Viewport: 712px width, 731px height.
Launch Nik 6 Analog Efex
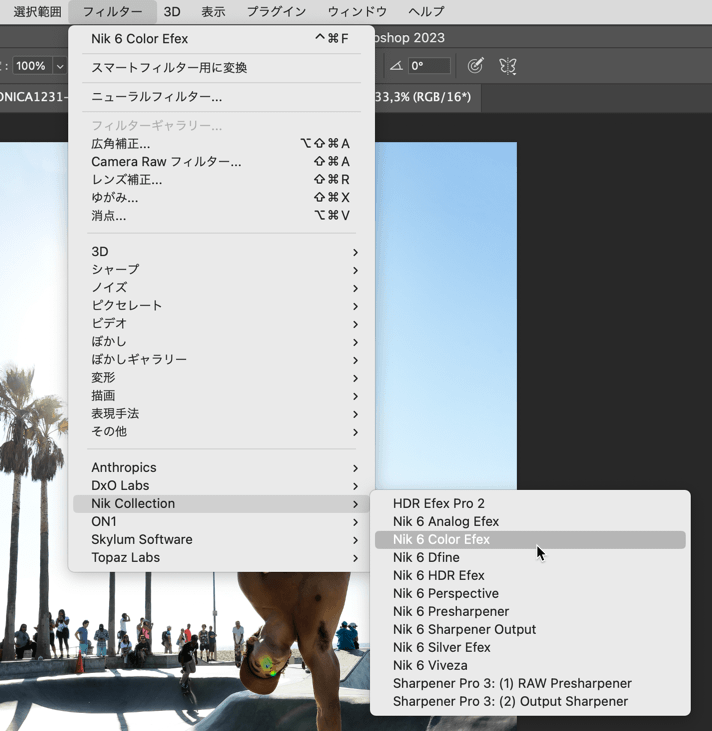(530, 522)
